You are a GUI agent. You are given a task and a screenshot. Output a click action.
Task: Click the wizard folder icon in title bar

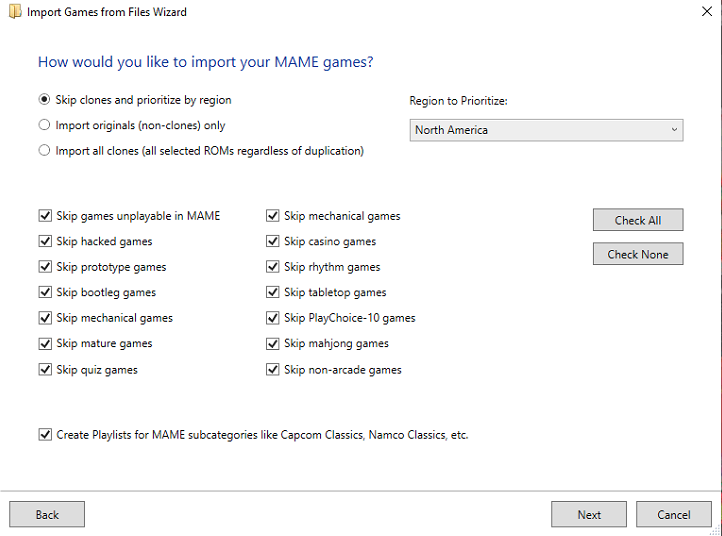pyautogui.click(x=15, y=12)
